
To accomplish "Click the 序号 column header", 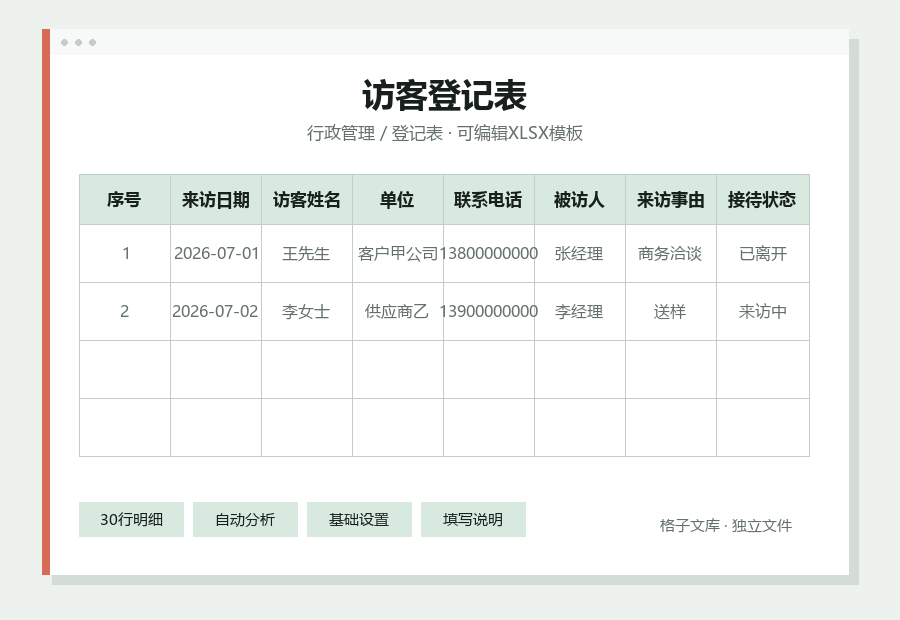I will 125,200.
